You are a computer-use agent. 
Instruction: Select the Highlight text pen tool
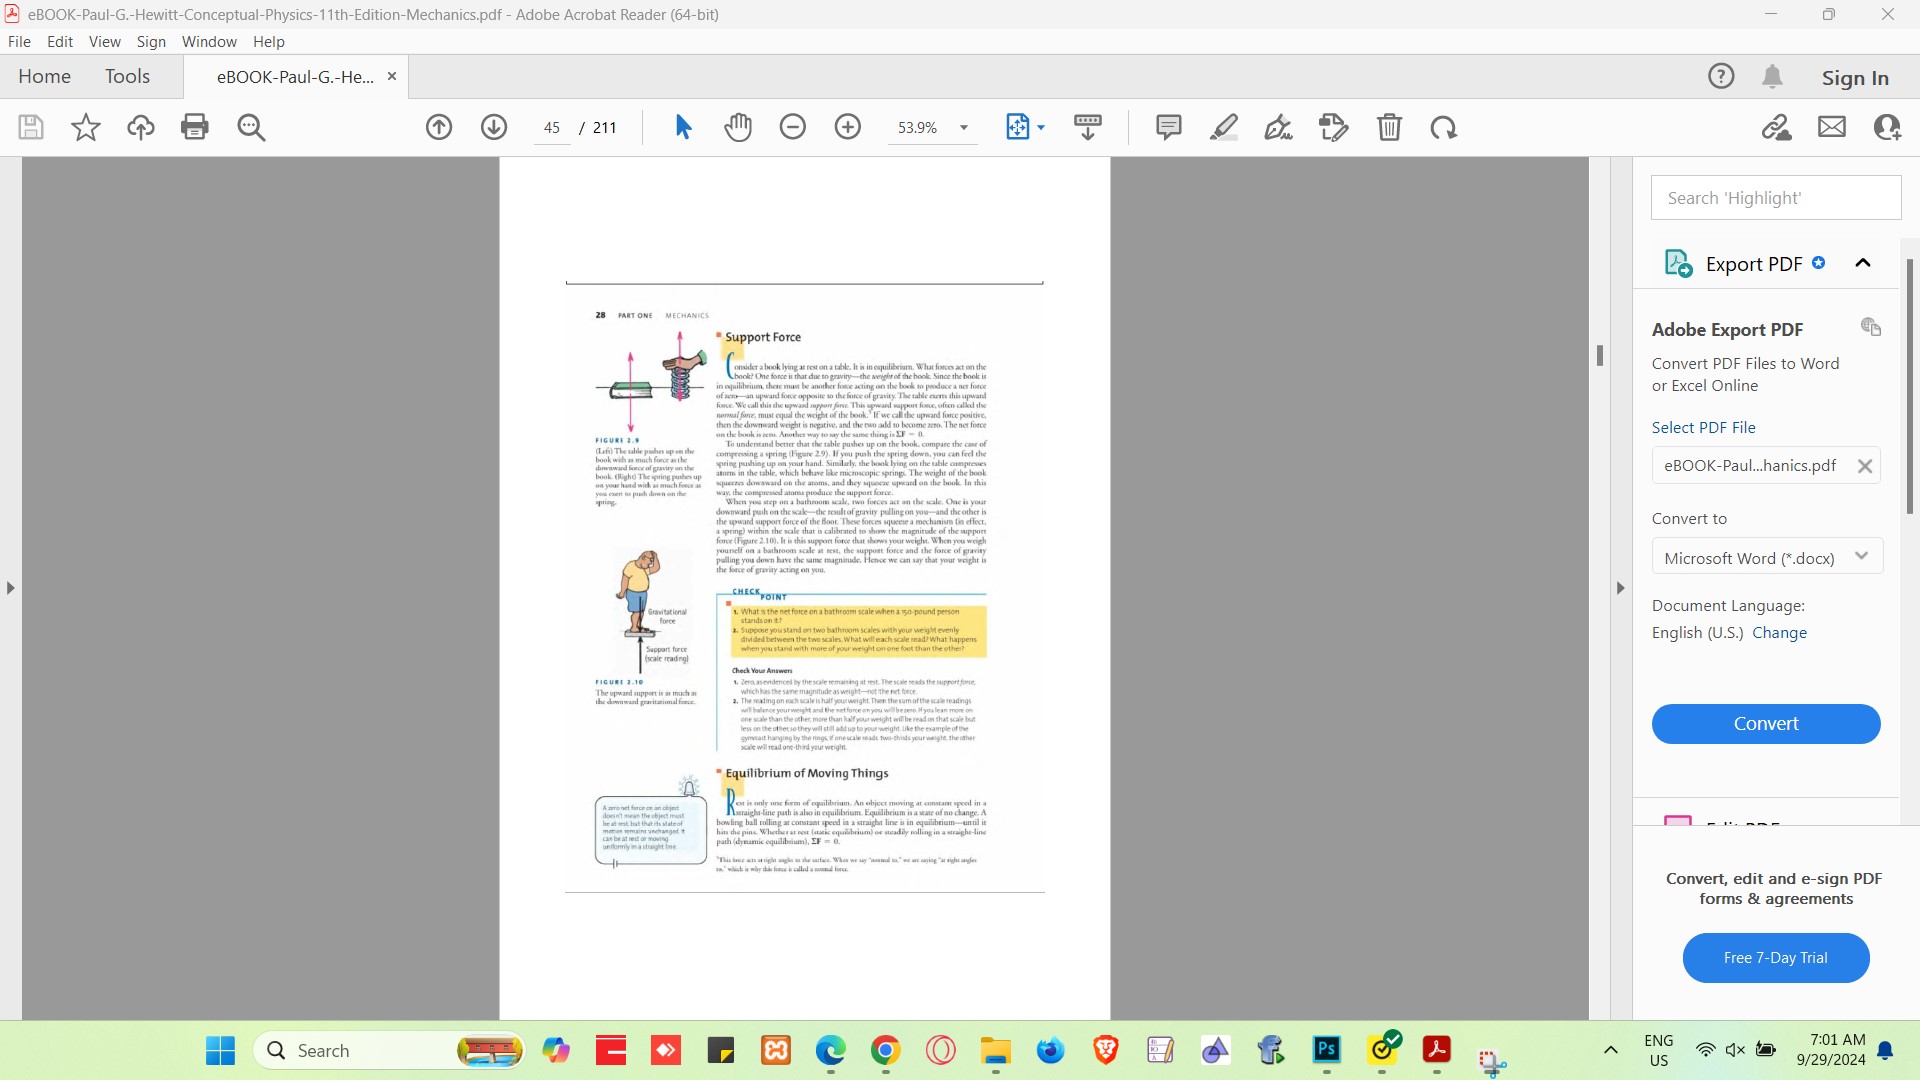1224,127
